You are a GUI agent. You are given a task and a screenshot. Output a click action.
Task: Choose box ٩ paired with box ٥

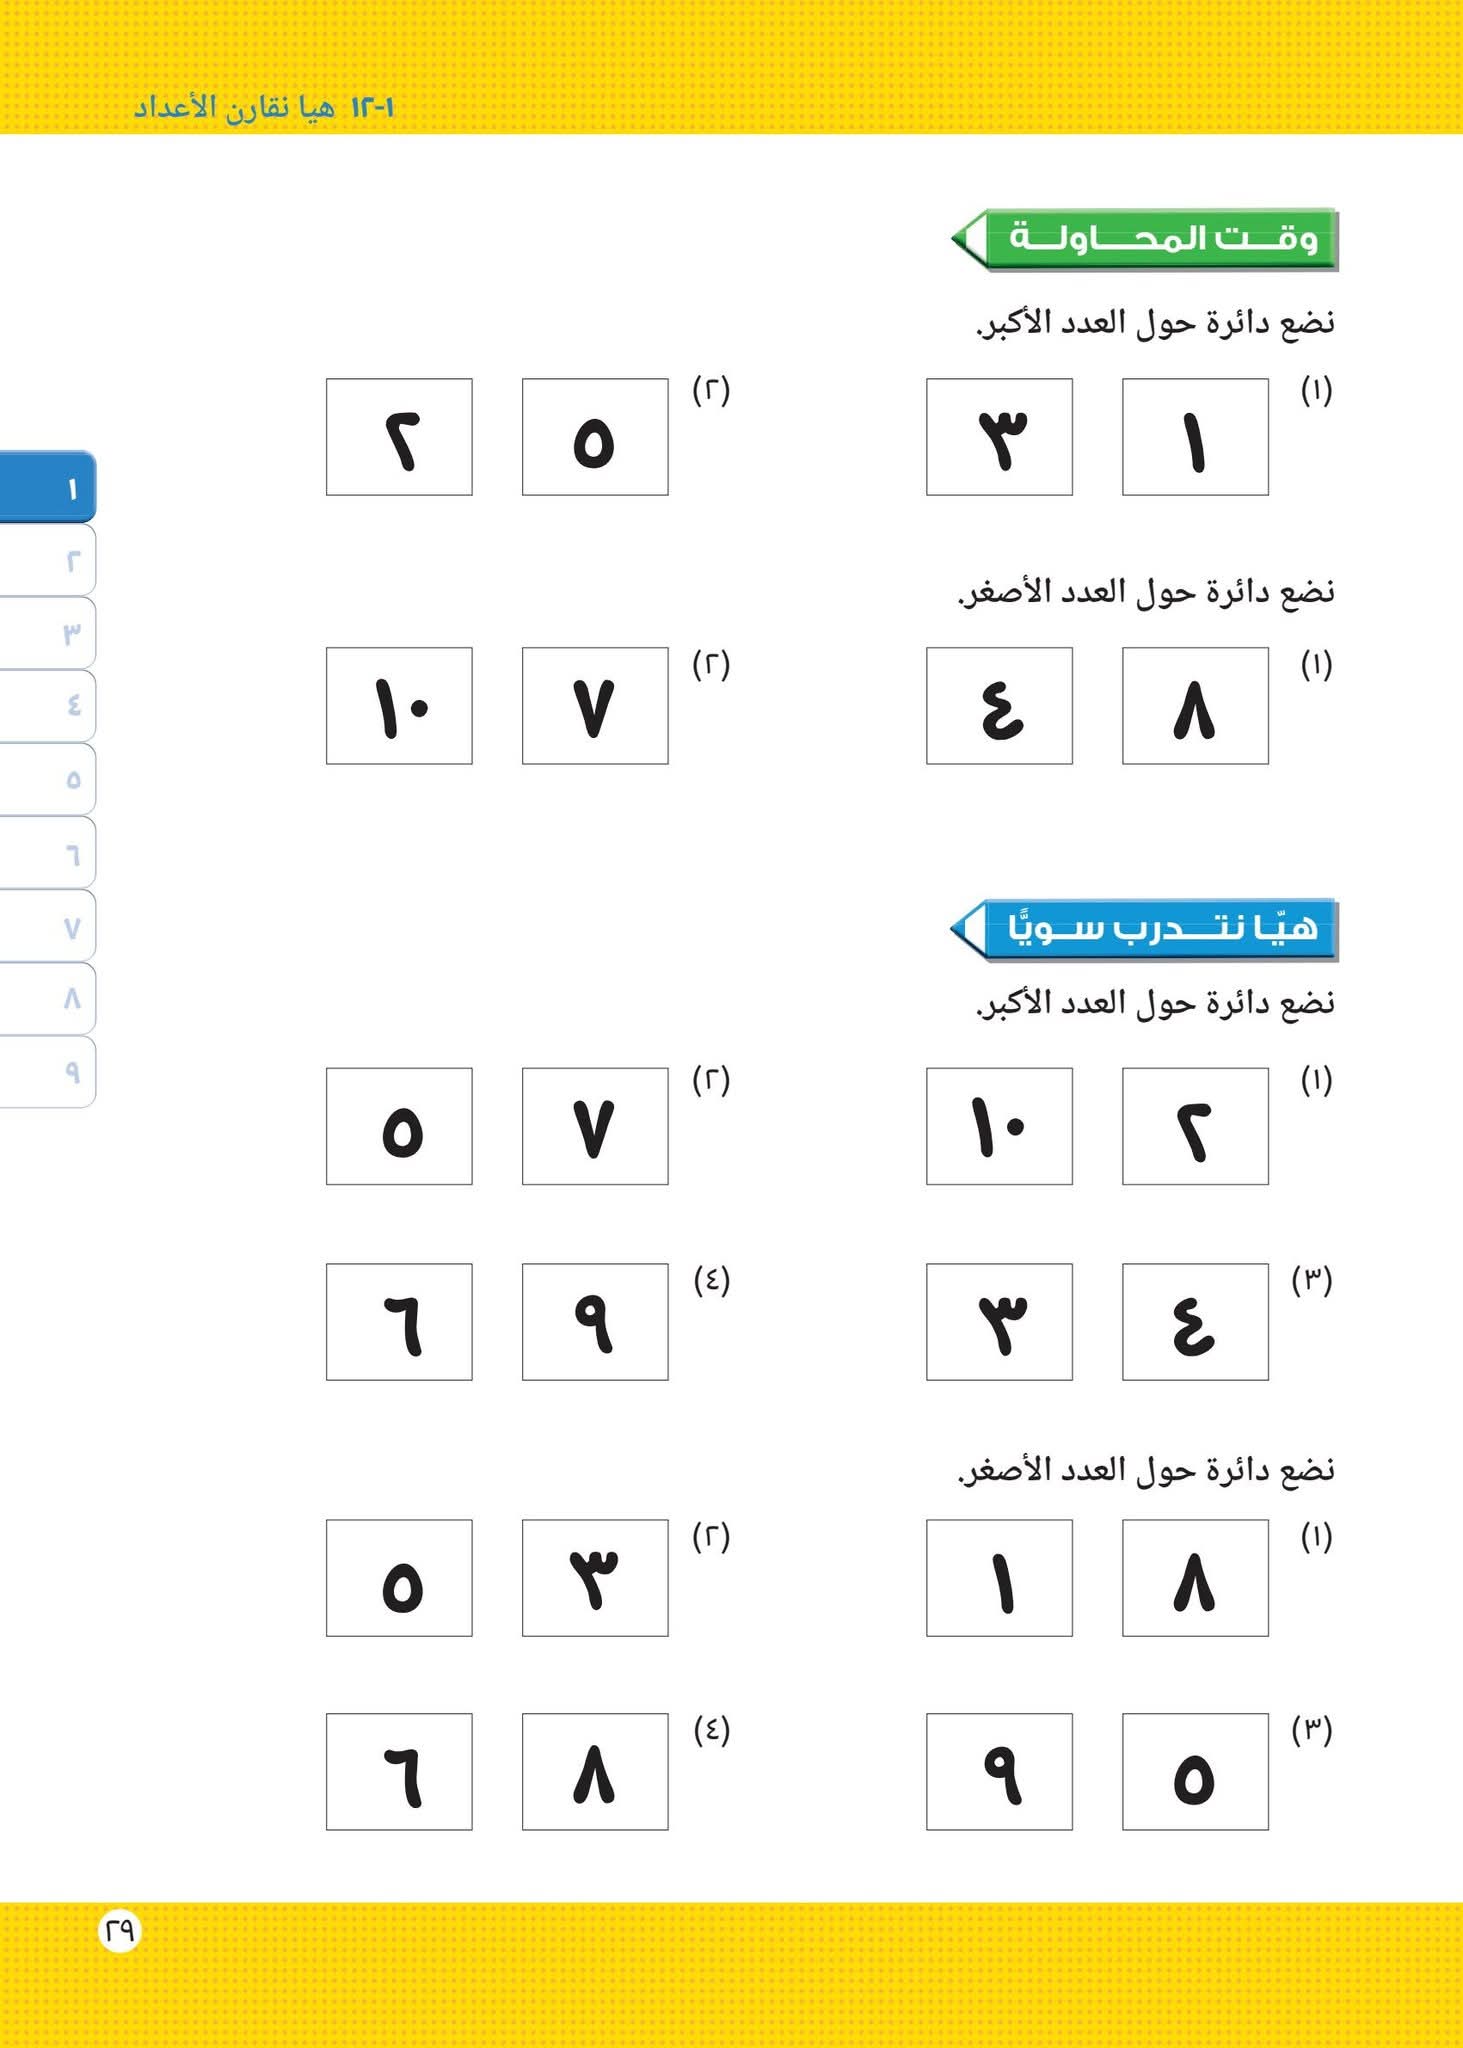[x=999, y=1772]
